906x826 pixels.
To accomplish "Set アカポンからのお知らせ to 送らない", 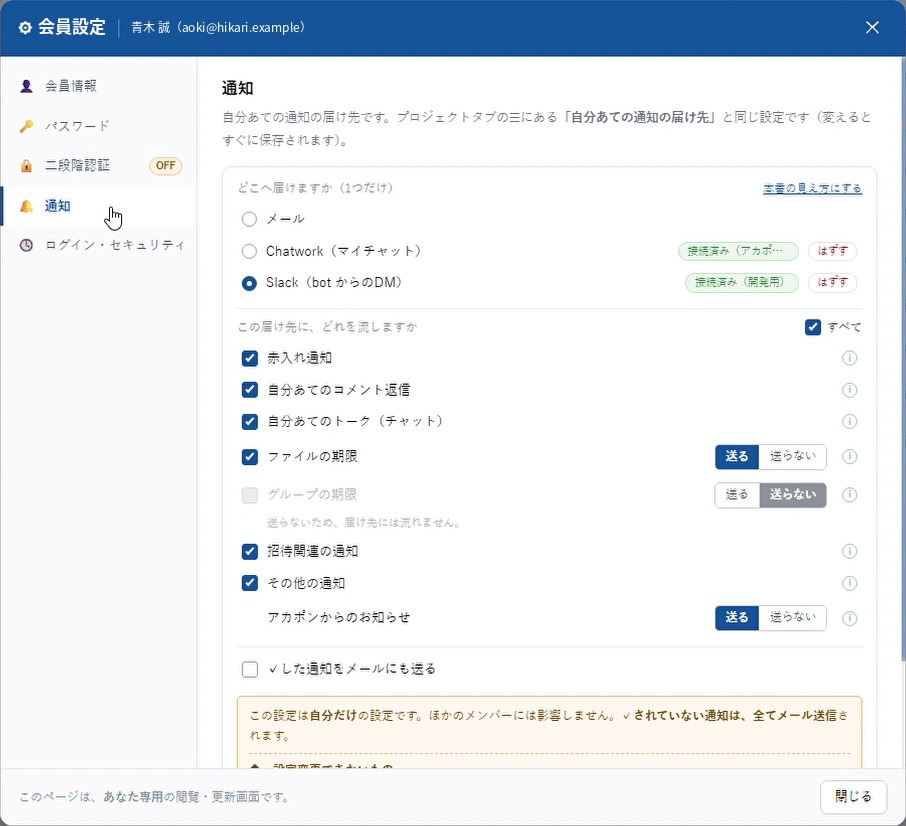I will pyautogui.click(x=792, y=618).
